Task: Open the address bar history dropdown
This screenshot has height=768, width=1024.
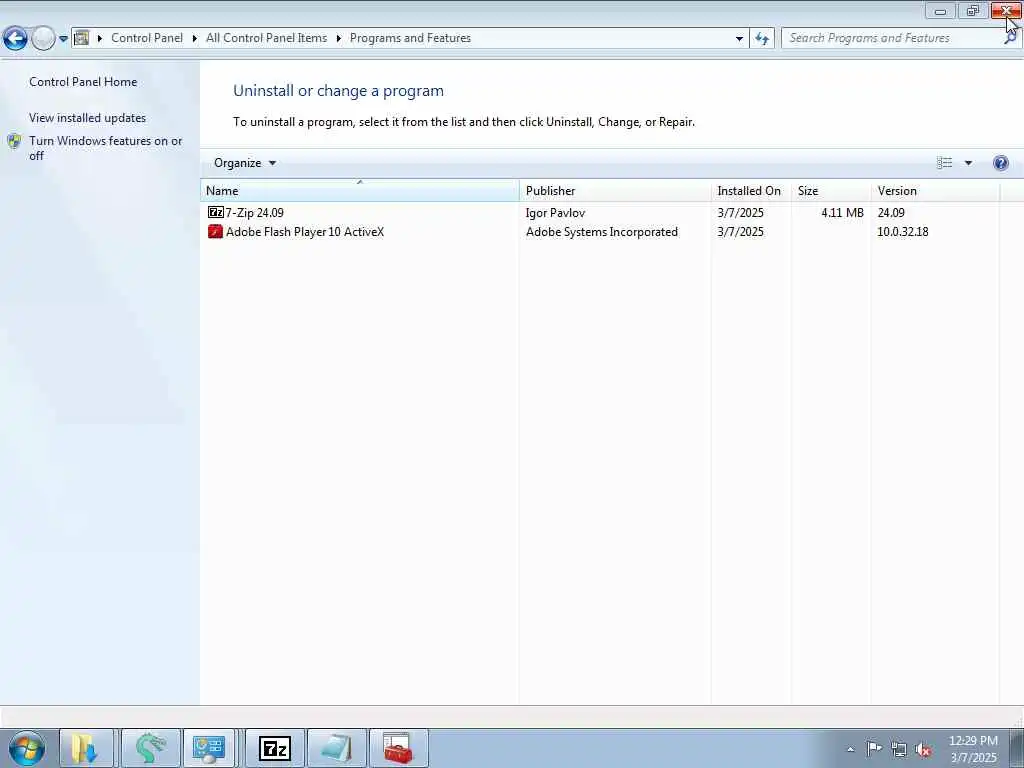Action: pos(739,38)
